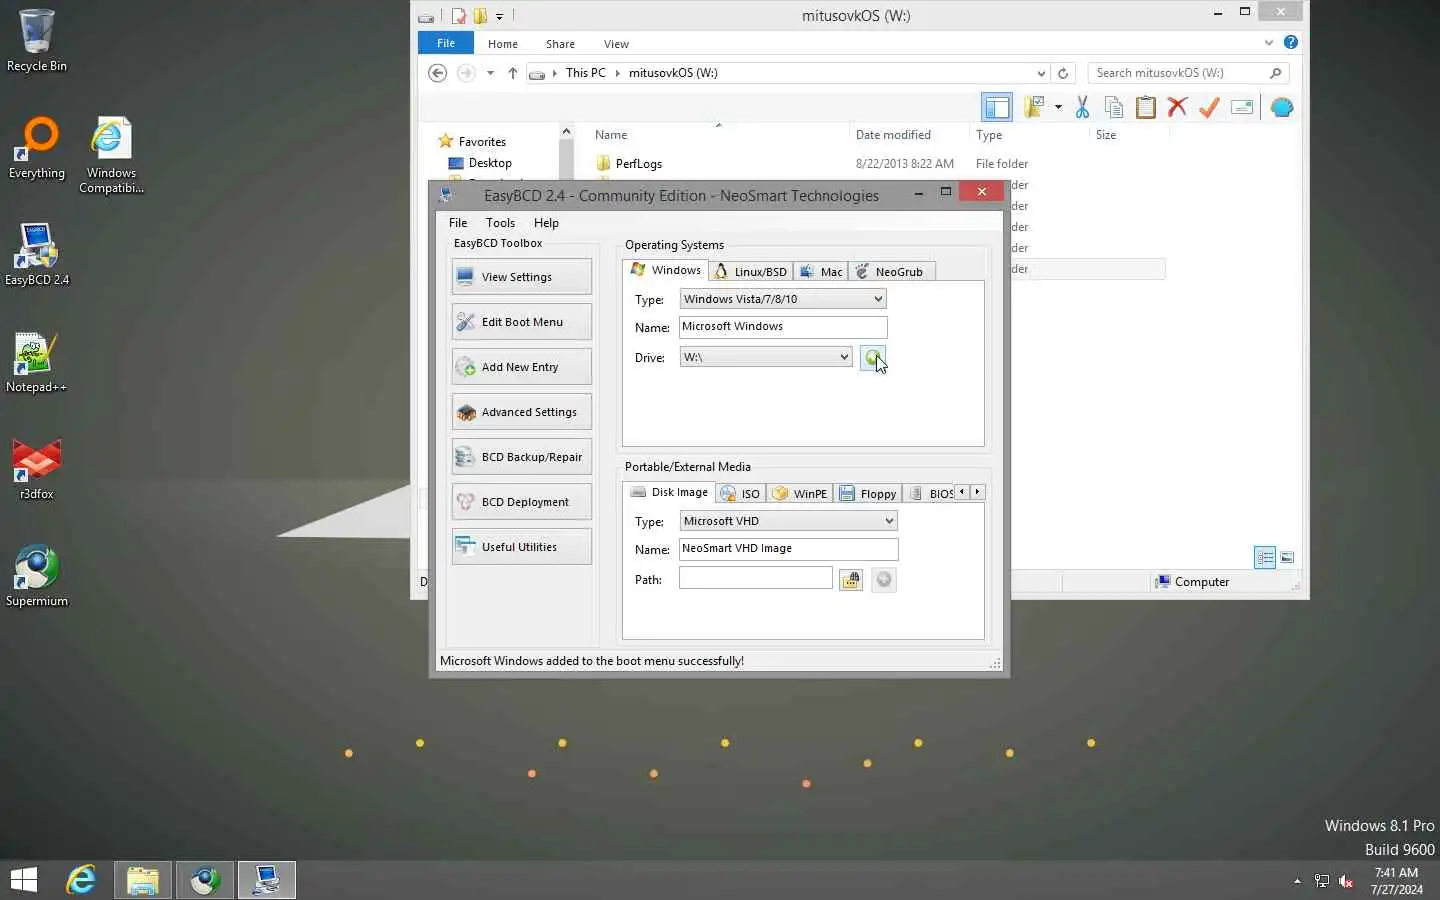Click the Explorer Up one level arrow
The height and width of the screenshot is (900, 1440).
[513, 73]
